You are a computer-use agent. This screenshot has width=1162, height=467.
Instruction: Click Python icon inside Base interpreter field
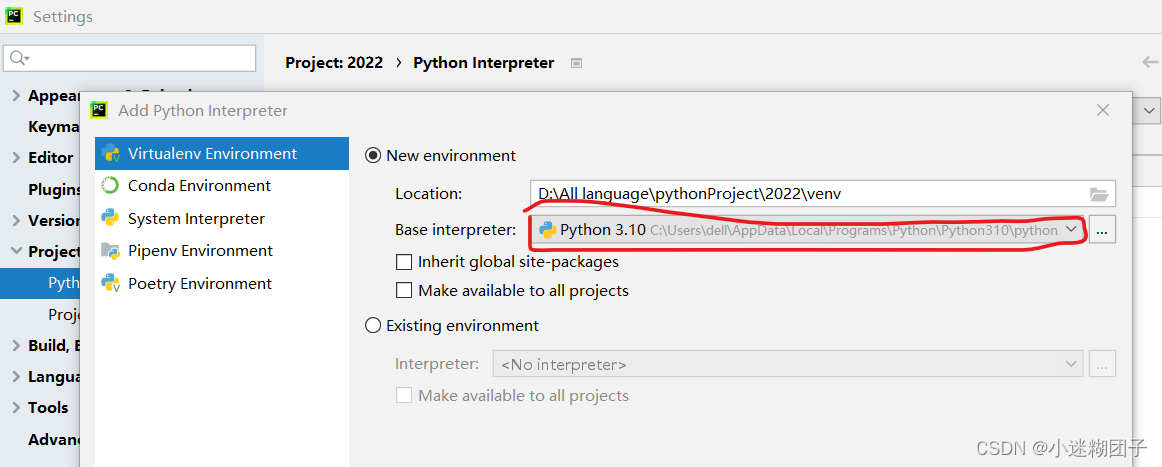pyautogui.click(x=548, y=230)
